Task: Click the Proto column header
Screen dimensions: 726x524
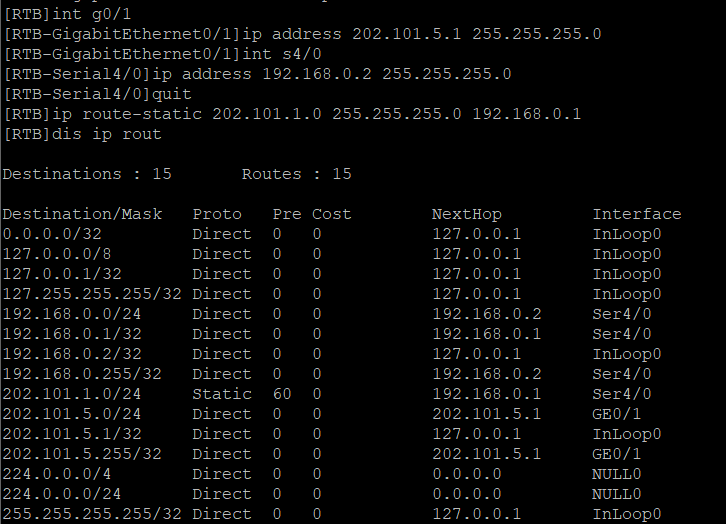Action: pos(217,213)
